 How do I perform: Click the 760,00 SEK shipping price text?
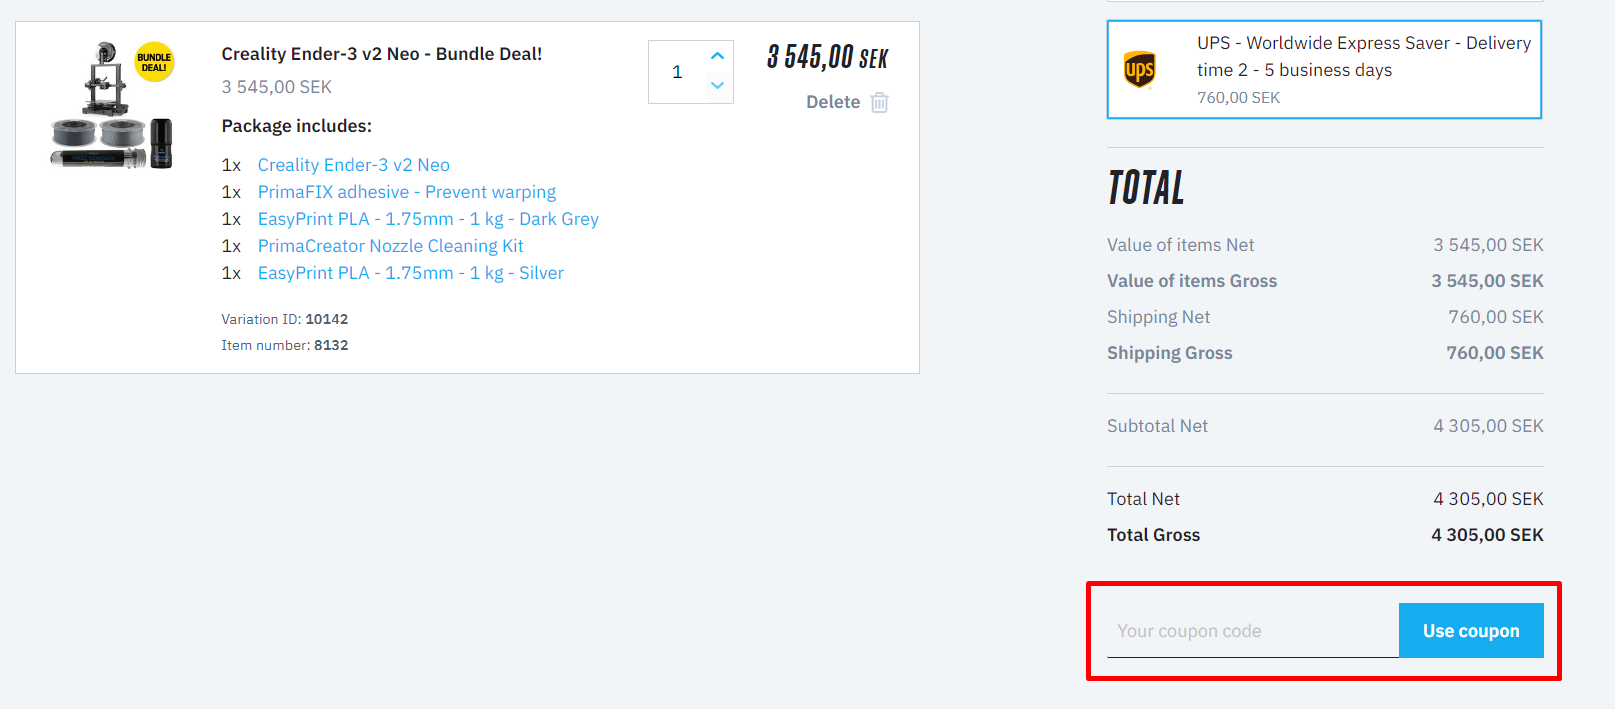tap(1238, 97)
